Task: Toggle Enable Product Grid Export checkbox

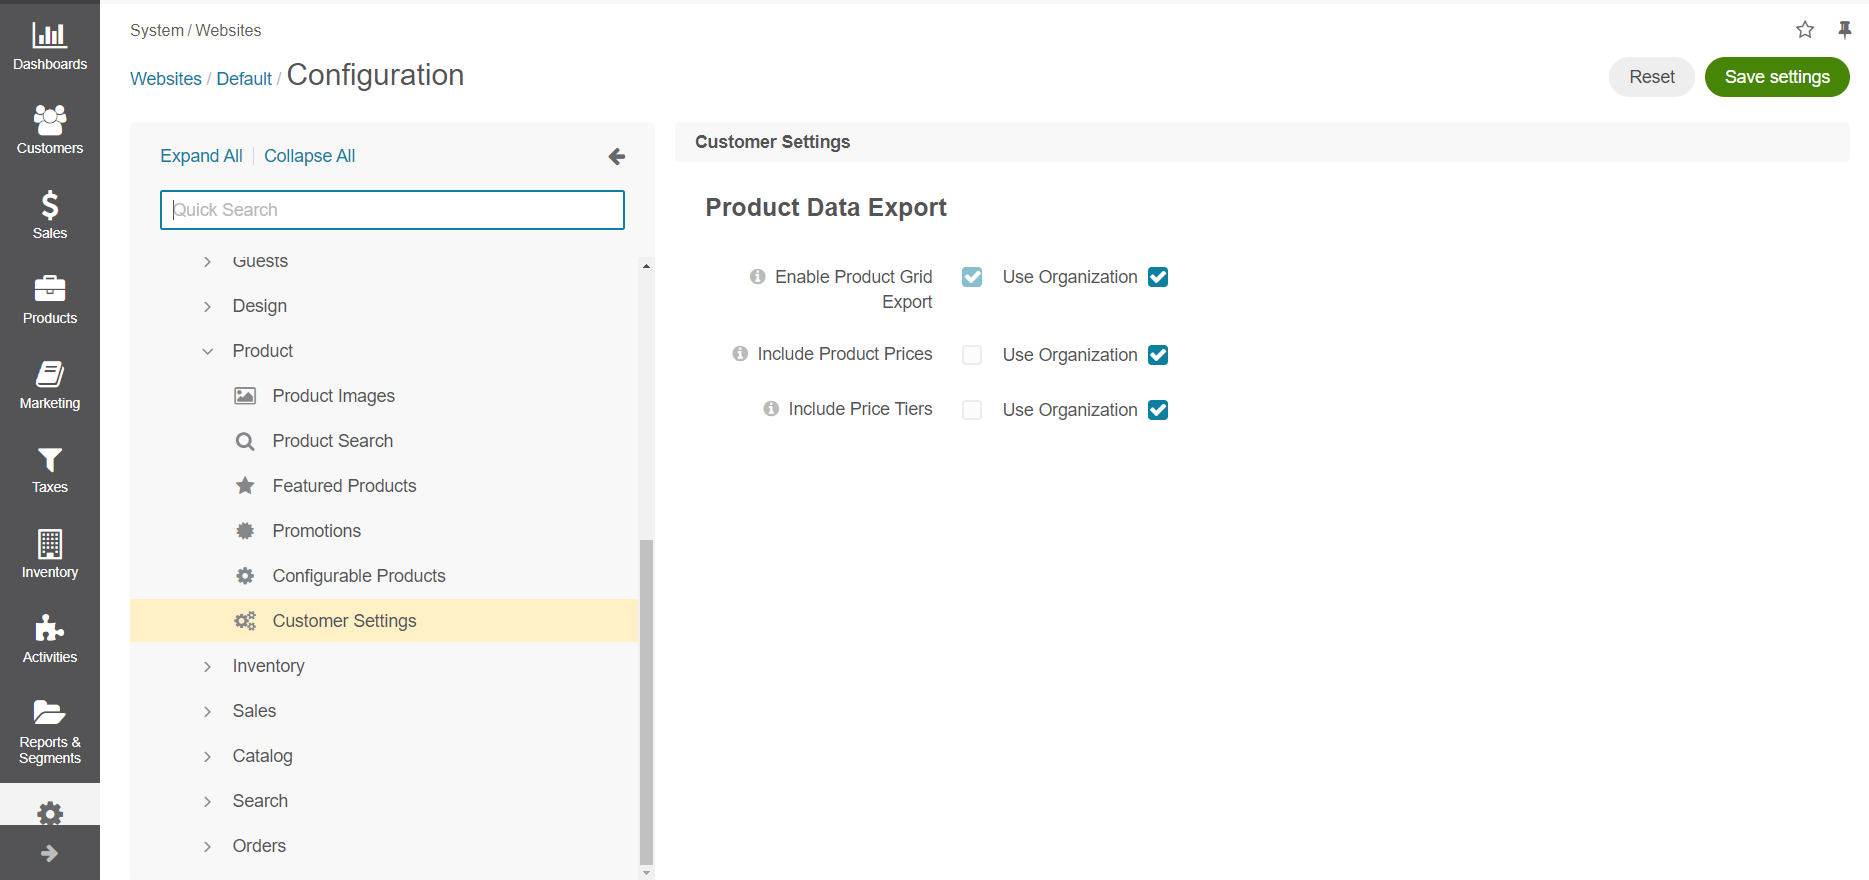Action: point(972,277)
